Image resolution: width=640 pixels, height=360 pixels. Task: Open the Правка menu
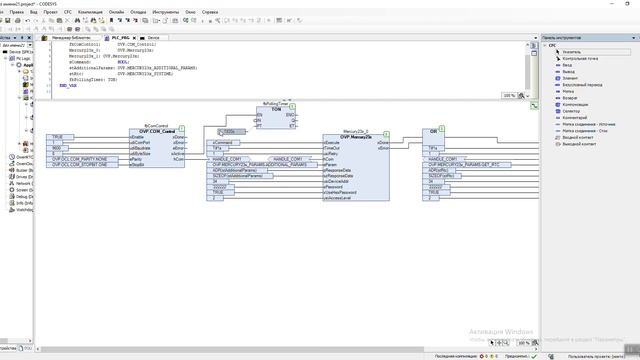click(17, 12)
